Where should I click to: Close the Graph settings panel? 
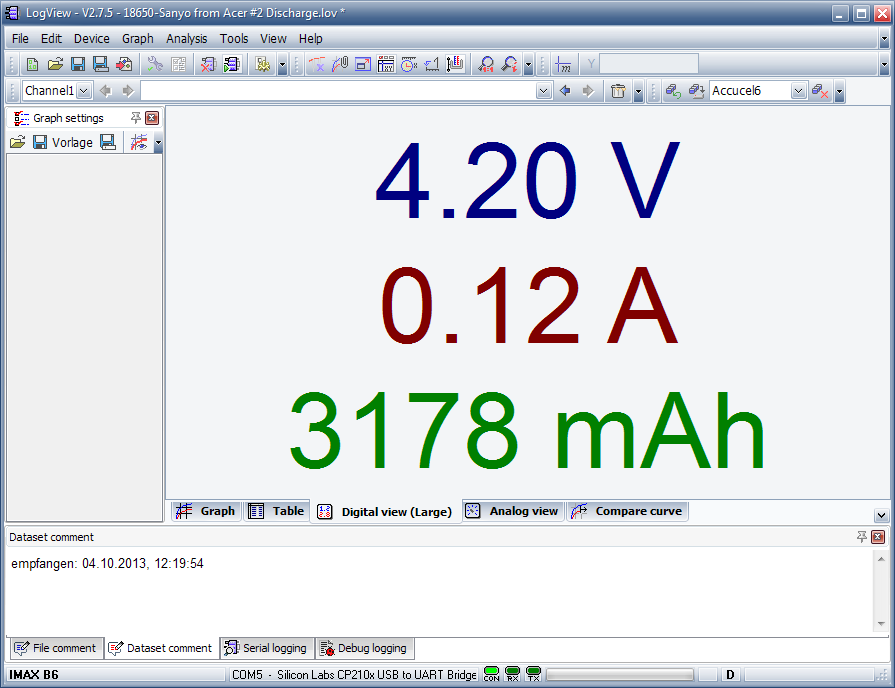point(152,118)
